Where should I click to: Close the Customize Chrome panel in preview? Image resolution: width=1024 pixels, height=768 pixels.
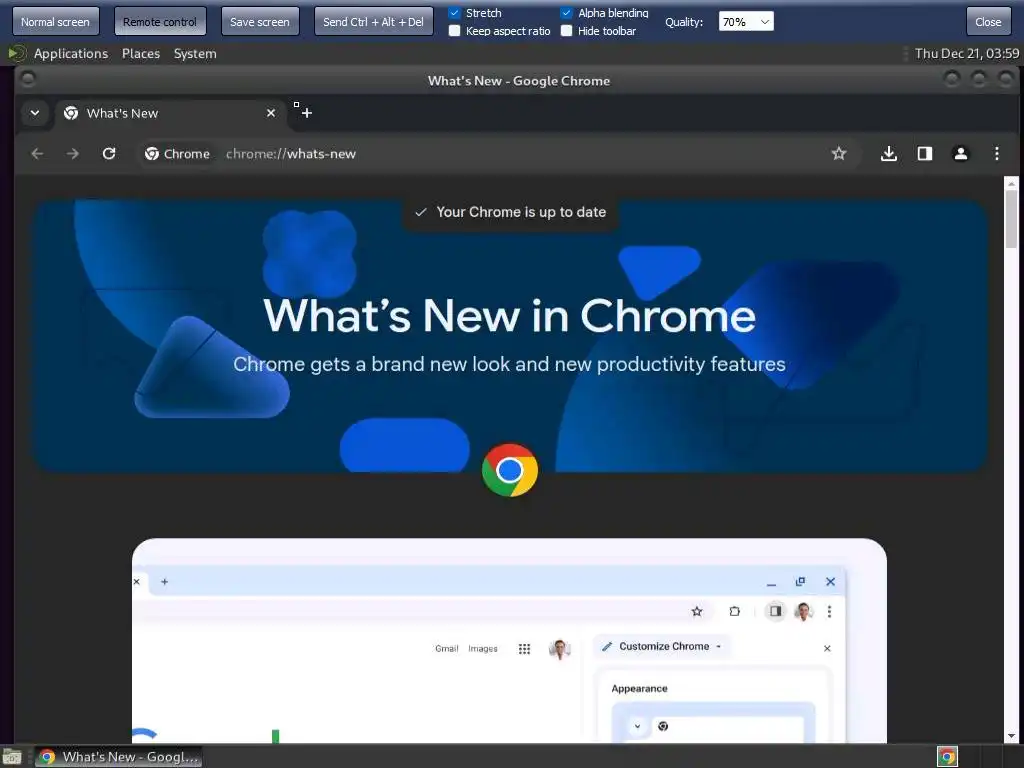tap(827, 648)
